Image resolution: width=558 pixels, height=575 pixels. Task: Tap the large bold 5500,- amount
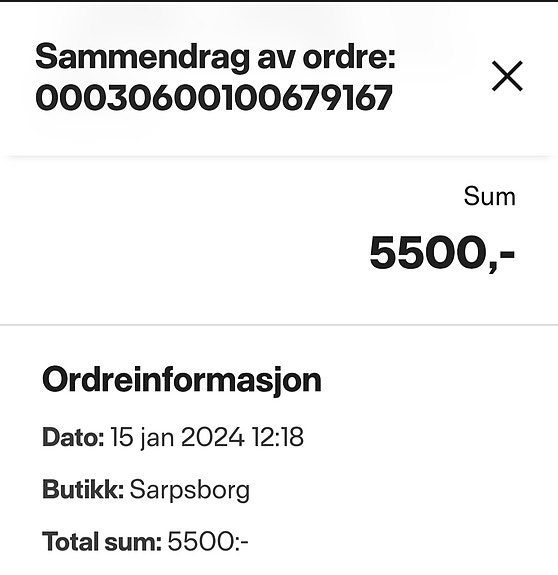tap(442, 253)
